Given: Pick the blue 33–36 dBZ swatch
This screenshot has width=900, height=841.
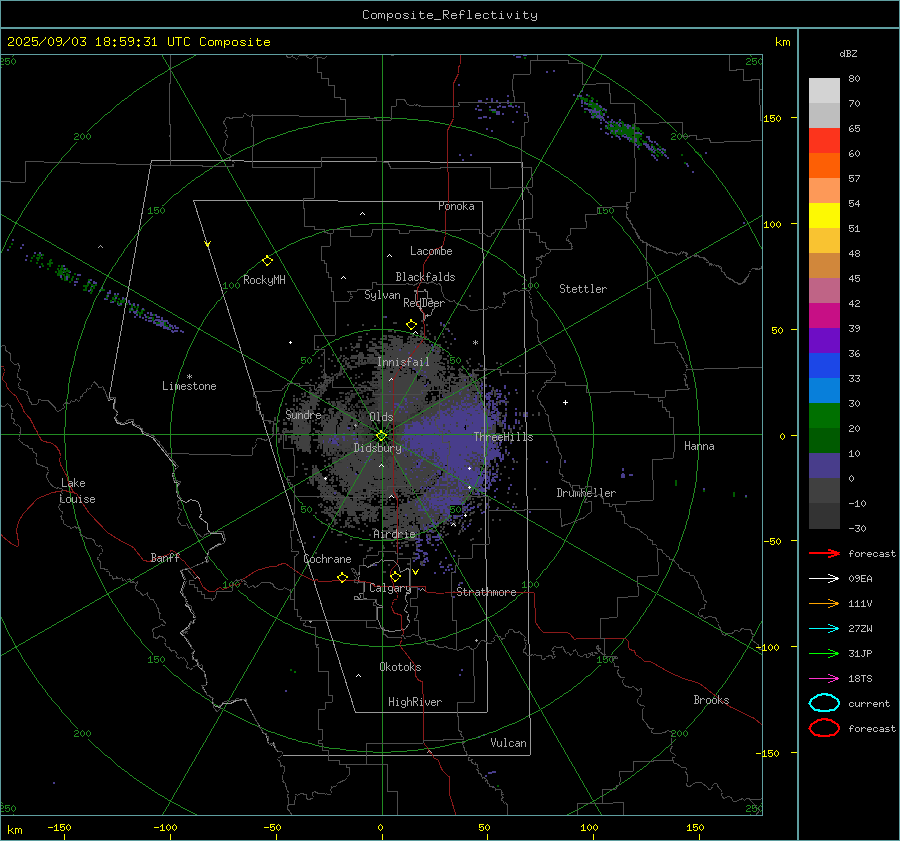Looking at the screenshot, I should tap(824, 365).
